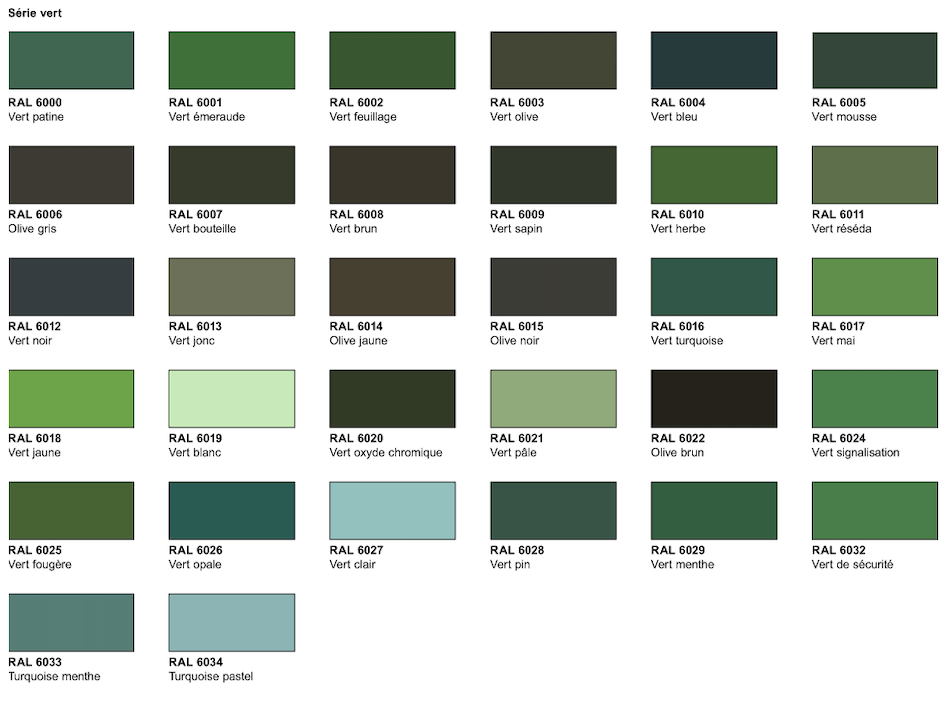Click the 'Olive jaune' name text

tap(359, 340)
